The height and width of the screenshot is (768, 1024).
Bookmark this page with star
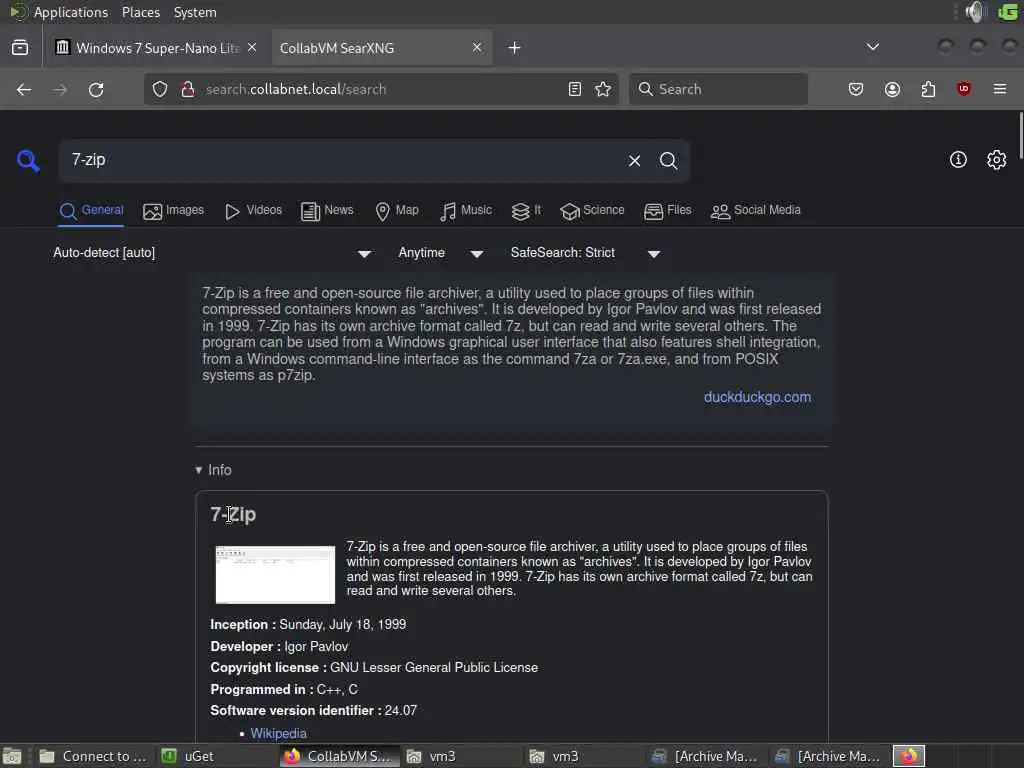pyautogui.click(x=603, y=89)
